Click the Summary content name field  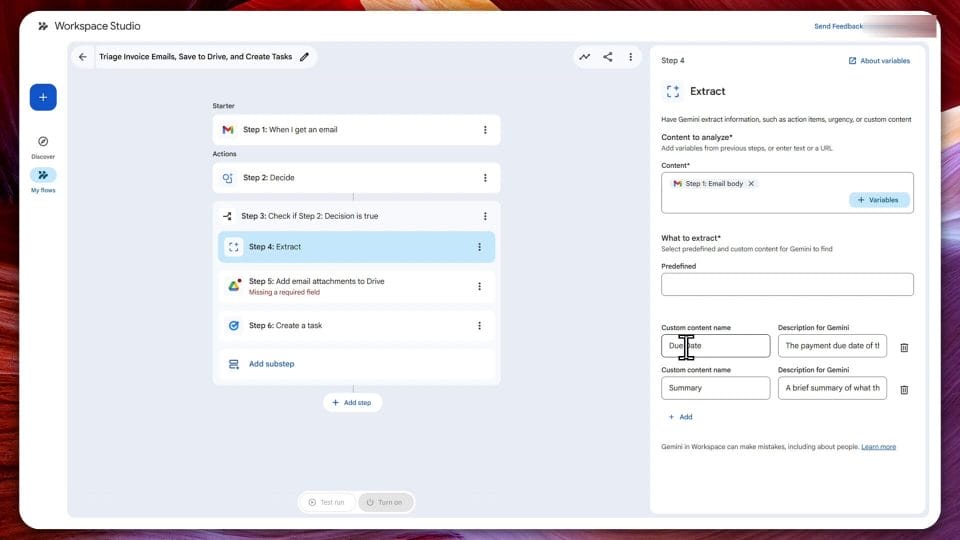(715, 388)
